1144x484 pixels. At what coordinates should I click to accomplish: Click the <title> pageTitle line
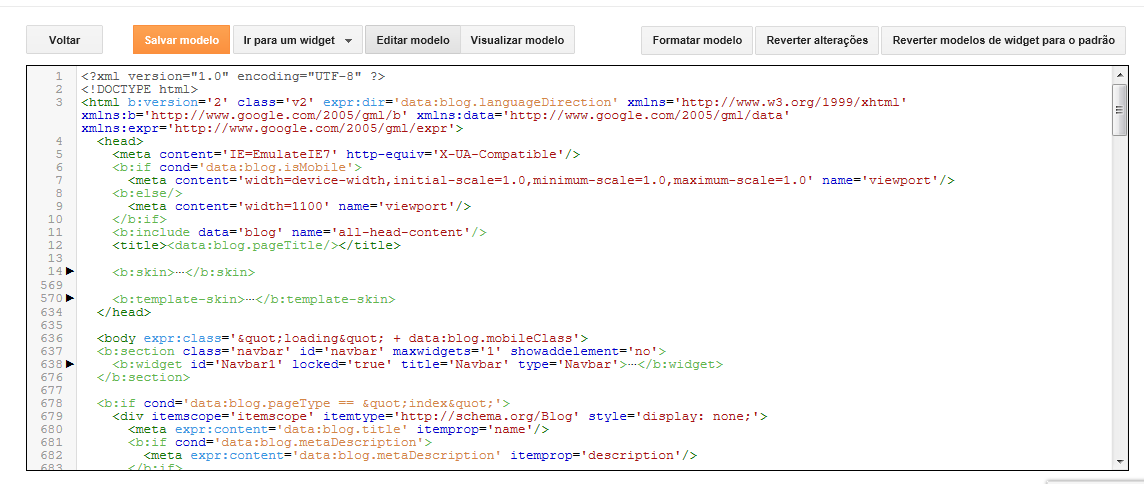pyautogui.click(x=256, y=246)
